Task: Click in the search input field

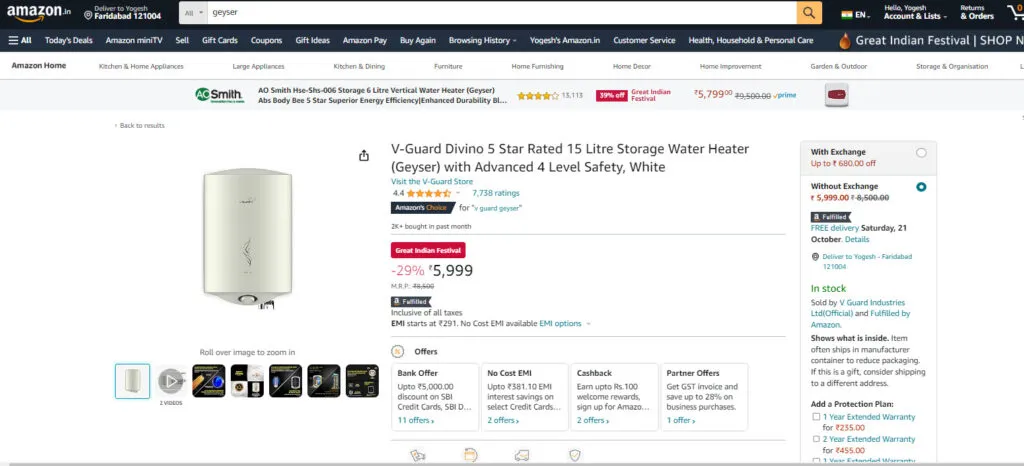Action: (x=502, y=12)
